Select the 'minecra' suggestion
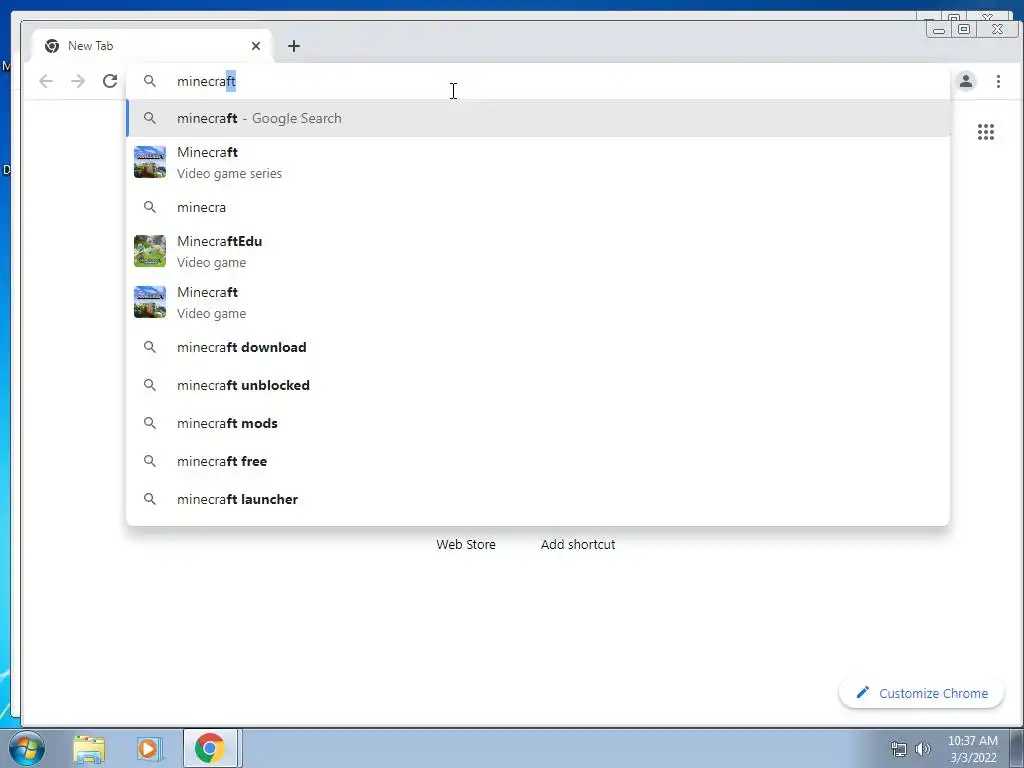1024x768 pixels. tap(538, 207)
